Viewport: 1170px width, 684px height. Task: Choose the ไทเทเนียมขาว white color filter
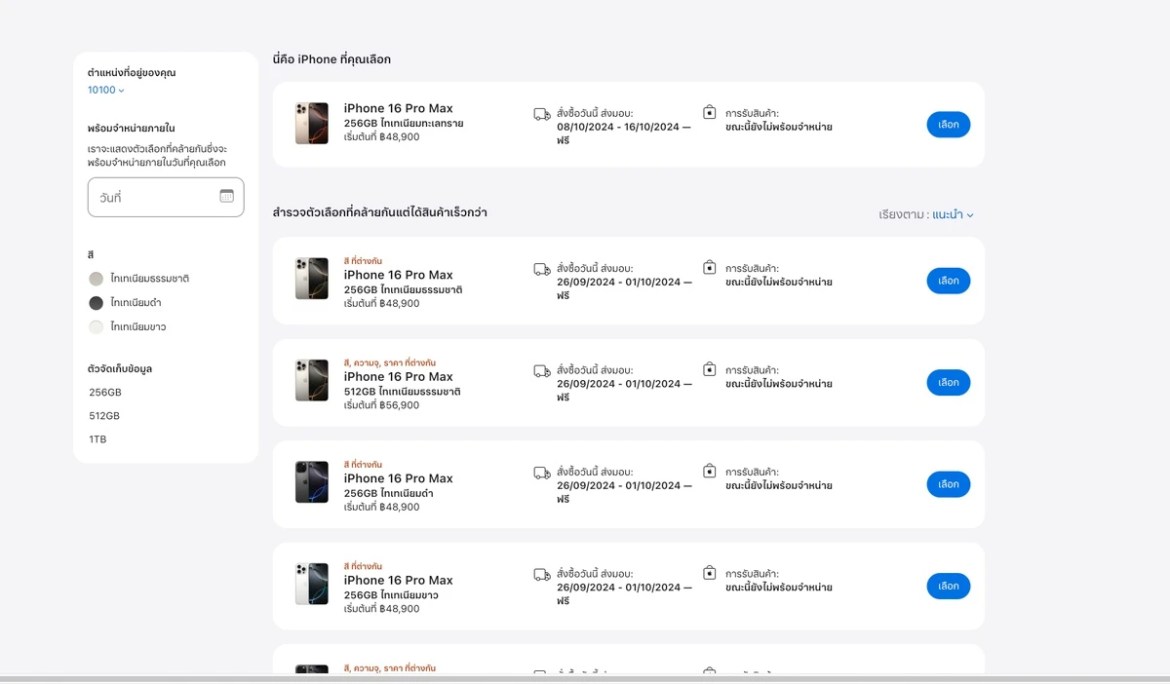point(96,327)
